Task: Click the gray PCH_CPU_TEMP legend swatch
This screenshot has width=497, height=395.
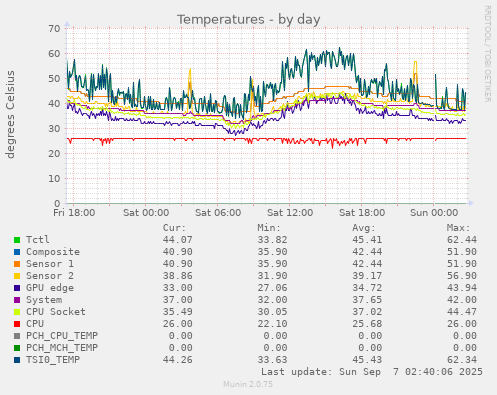Action: coord(17,336)
